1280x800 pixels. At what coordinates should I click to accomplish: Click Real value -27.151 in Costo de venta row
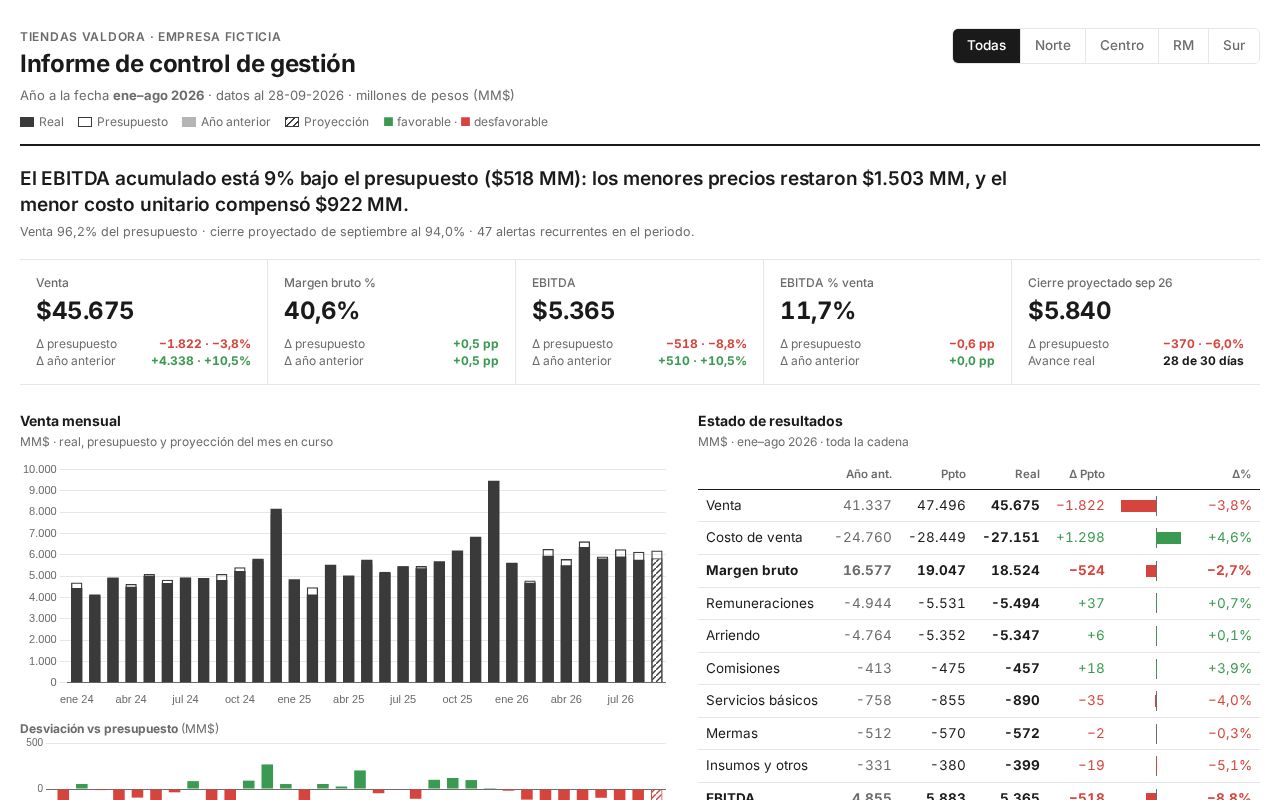1011,538
